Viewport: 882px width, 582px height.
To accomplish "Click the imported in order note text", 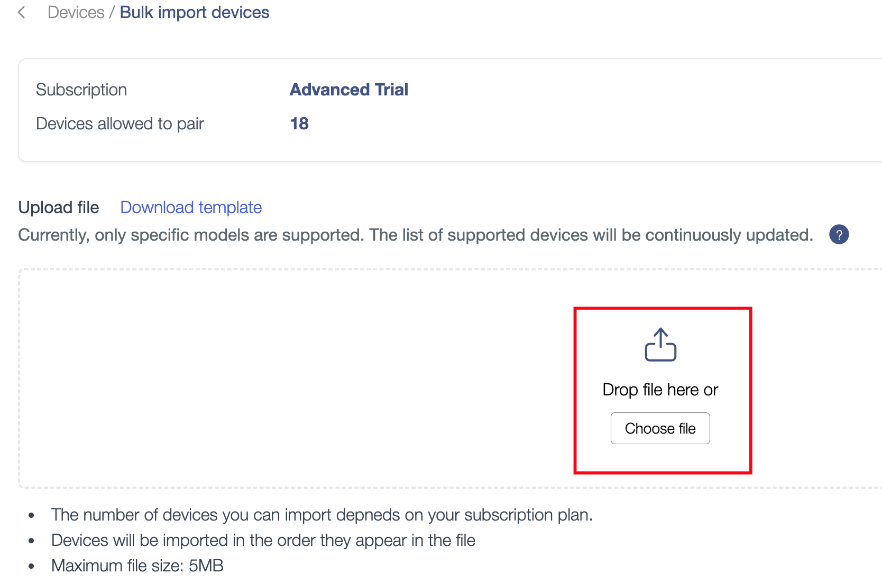I will coord(263,540).
